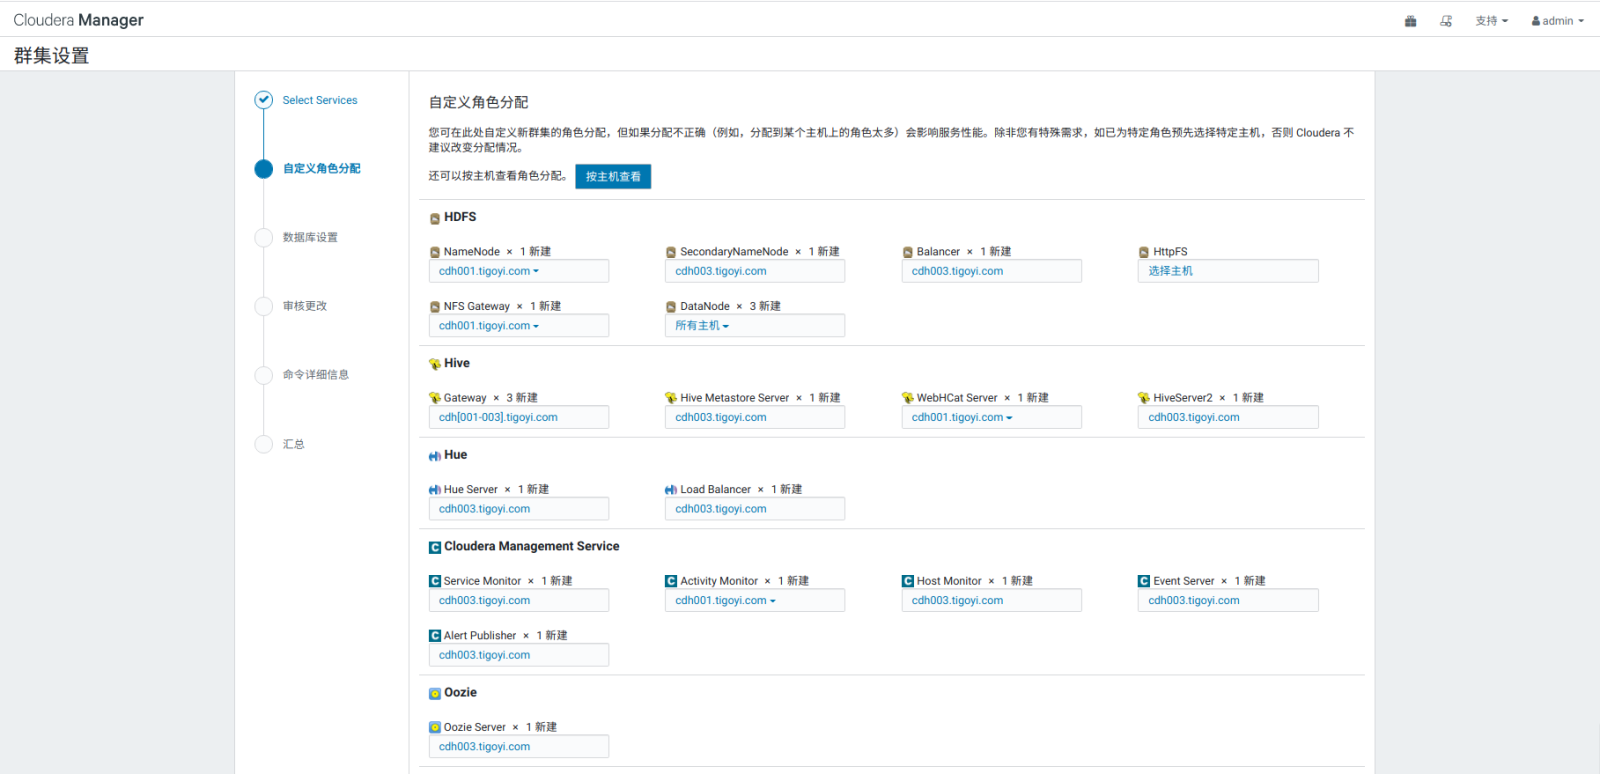Open running commands icon in header
This screenshot has height=774, width=1600.
pos(1446,21)
